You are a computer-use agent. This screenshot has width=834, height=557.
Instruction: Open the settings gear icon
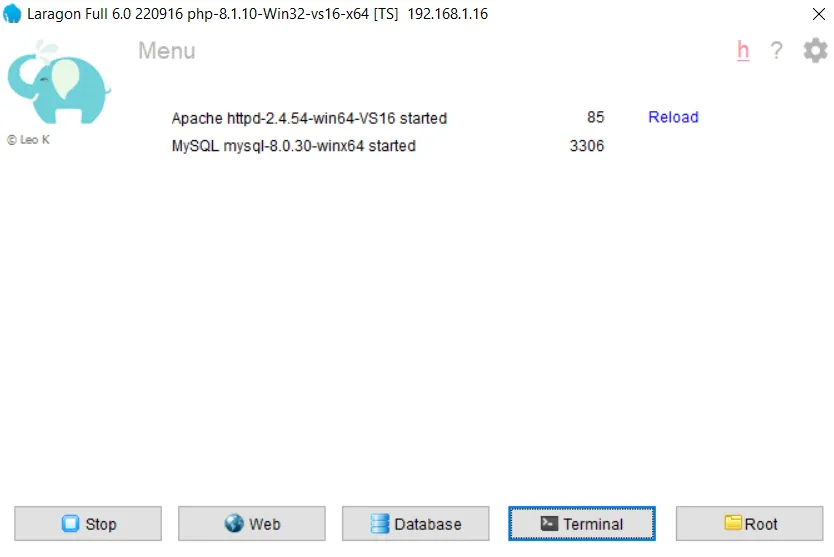coord(815,51)
